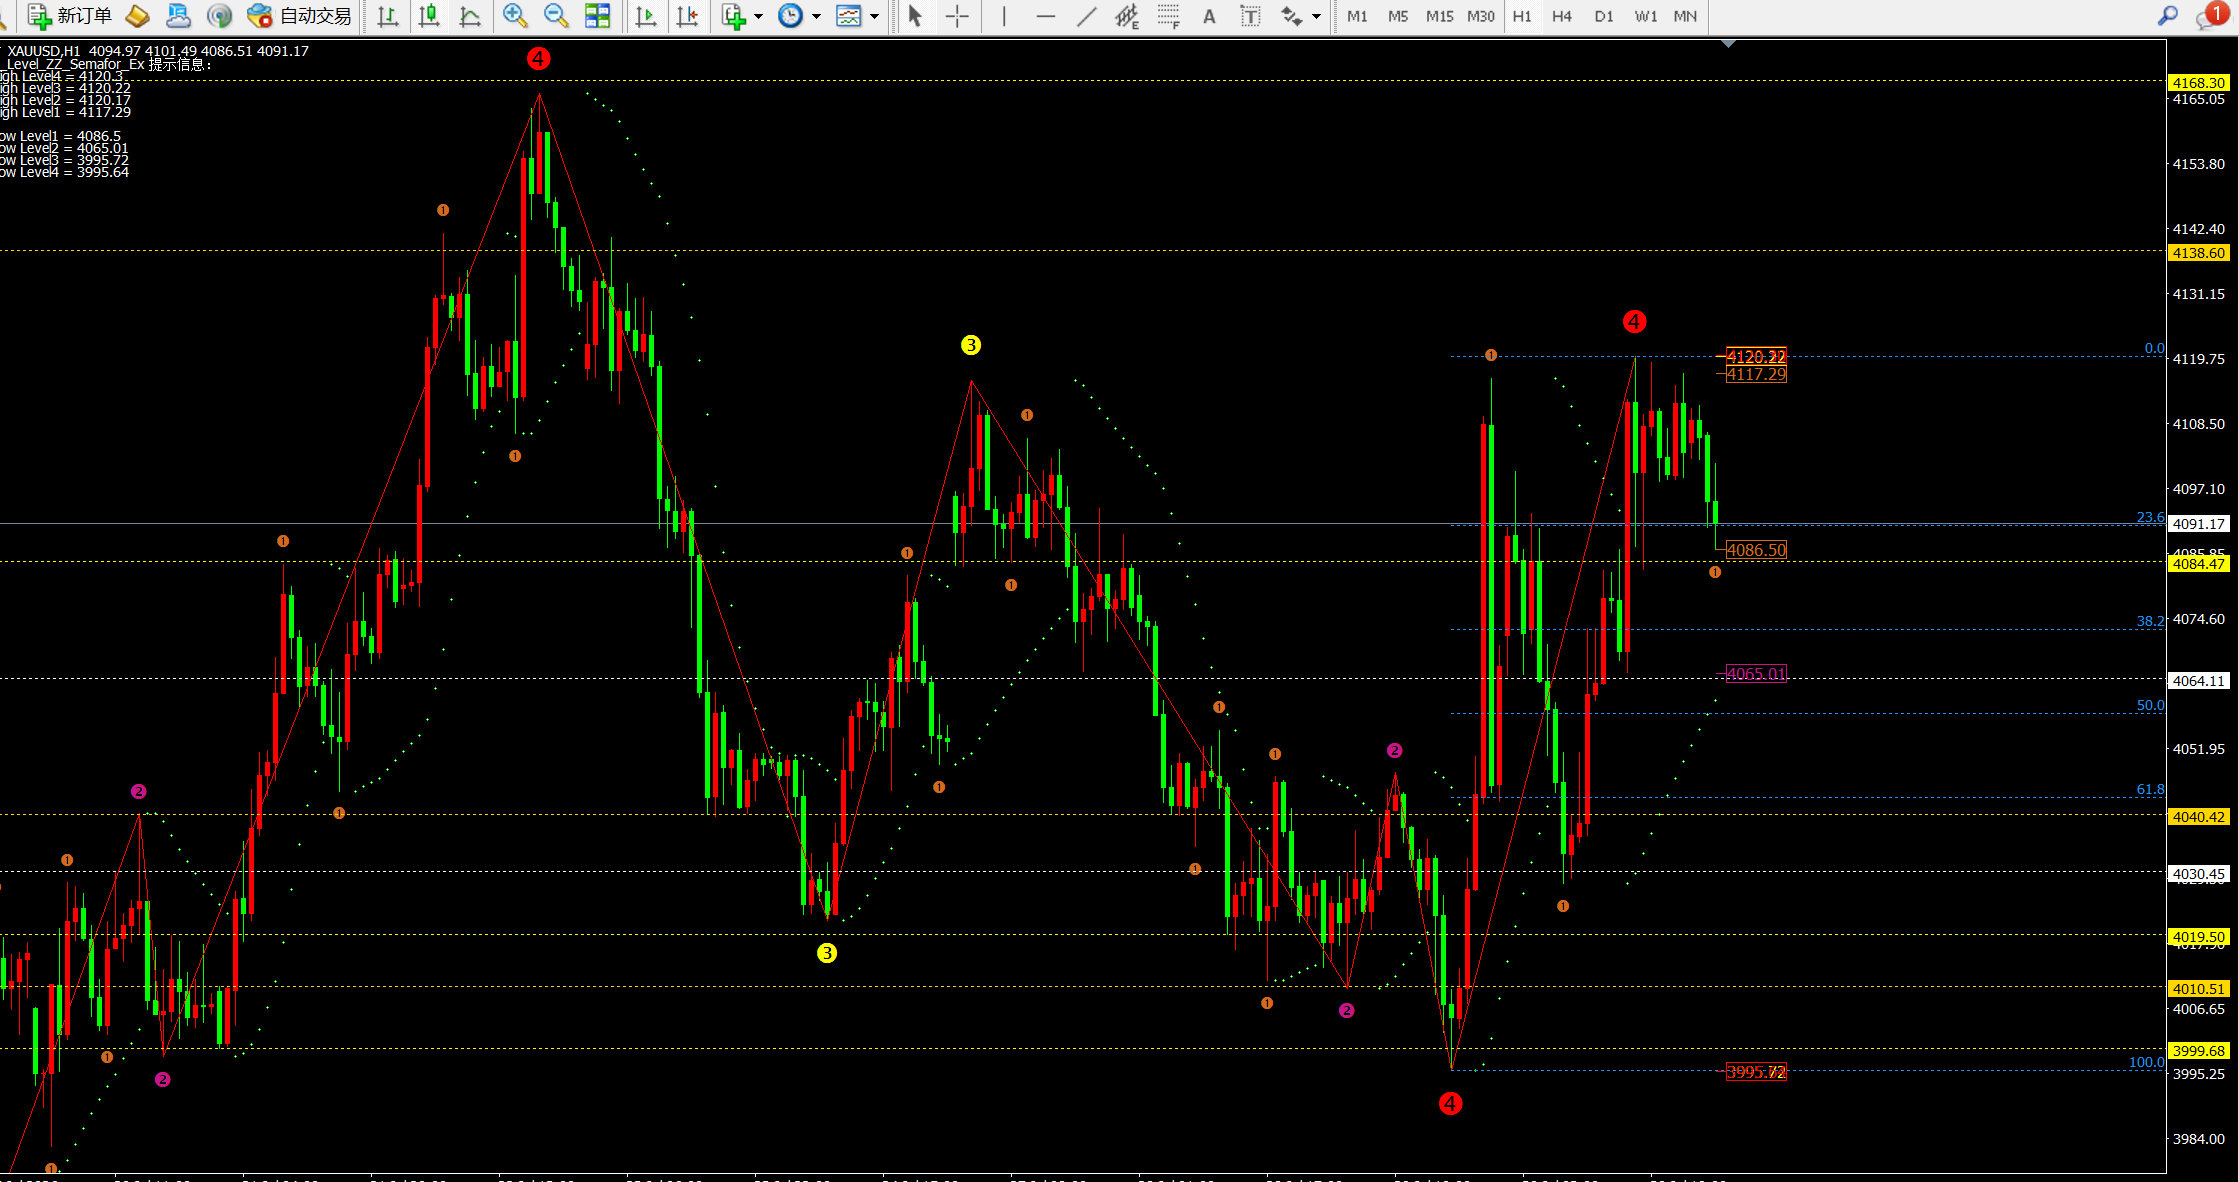The height and width of the screenshot is (1182, 2239).
Task: Click the magenta 4065.01 level label
Action: pos(1756,674)
